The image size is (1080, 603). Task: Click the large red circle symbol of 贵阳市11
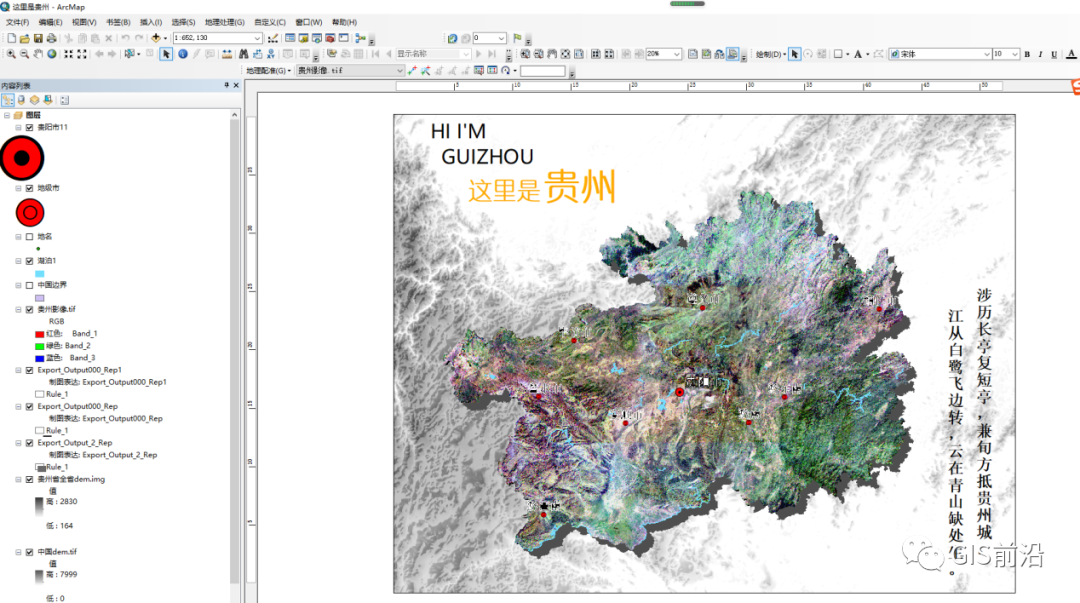pyautogui.click(x=22, y=158)
